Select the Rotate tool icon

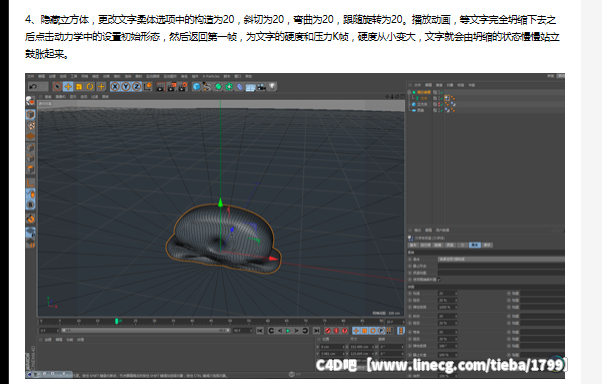click(90, 87)
